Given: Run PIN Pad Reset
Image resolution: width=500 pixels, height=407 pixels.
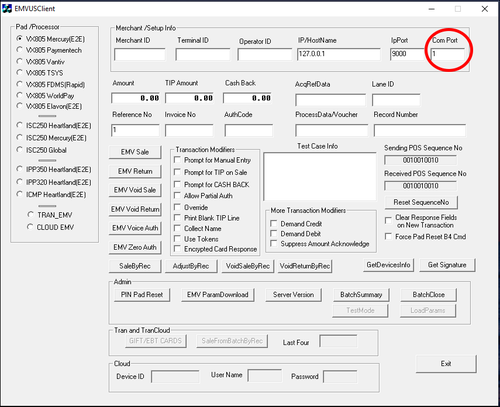Looking at the screenshot, I should 142,295.
